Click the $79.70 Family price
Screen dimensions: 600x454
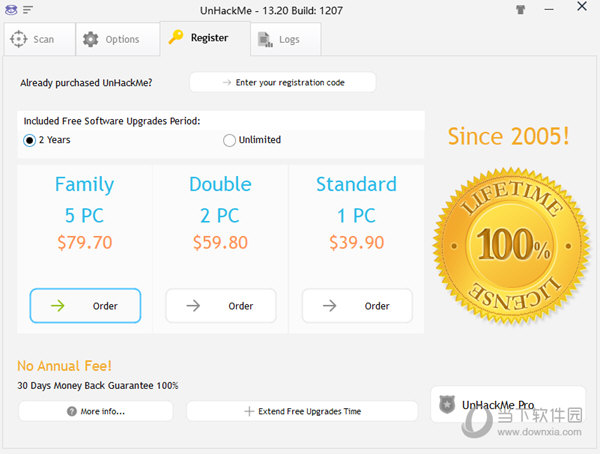(x=85, y=242)
